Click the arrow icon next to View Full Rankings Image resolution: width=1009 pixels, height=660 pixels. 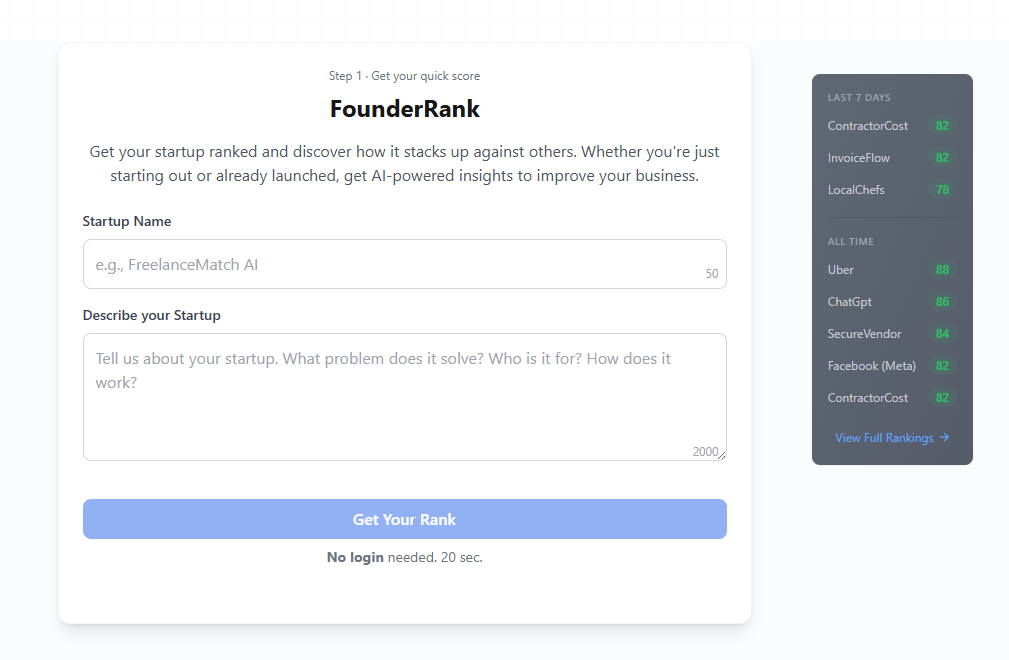(x=945, y=437)
